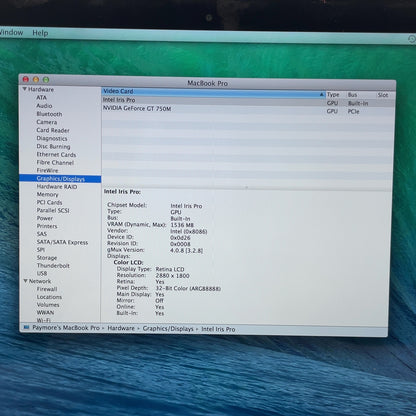Select Storage in the sidebar
The height and width of the screenshot is (416, 416).
pyautogui.click(x=47, y=258)
